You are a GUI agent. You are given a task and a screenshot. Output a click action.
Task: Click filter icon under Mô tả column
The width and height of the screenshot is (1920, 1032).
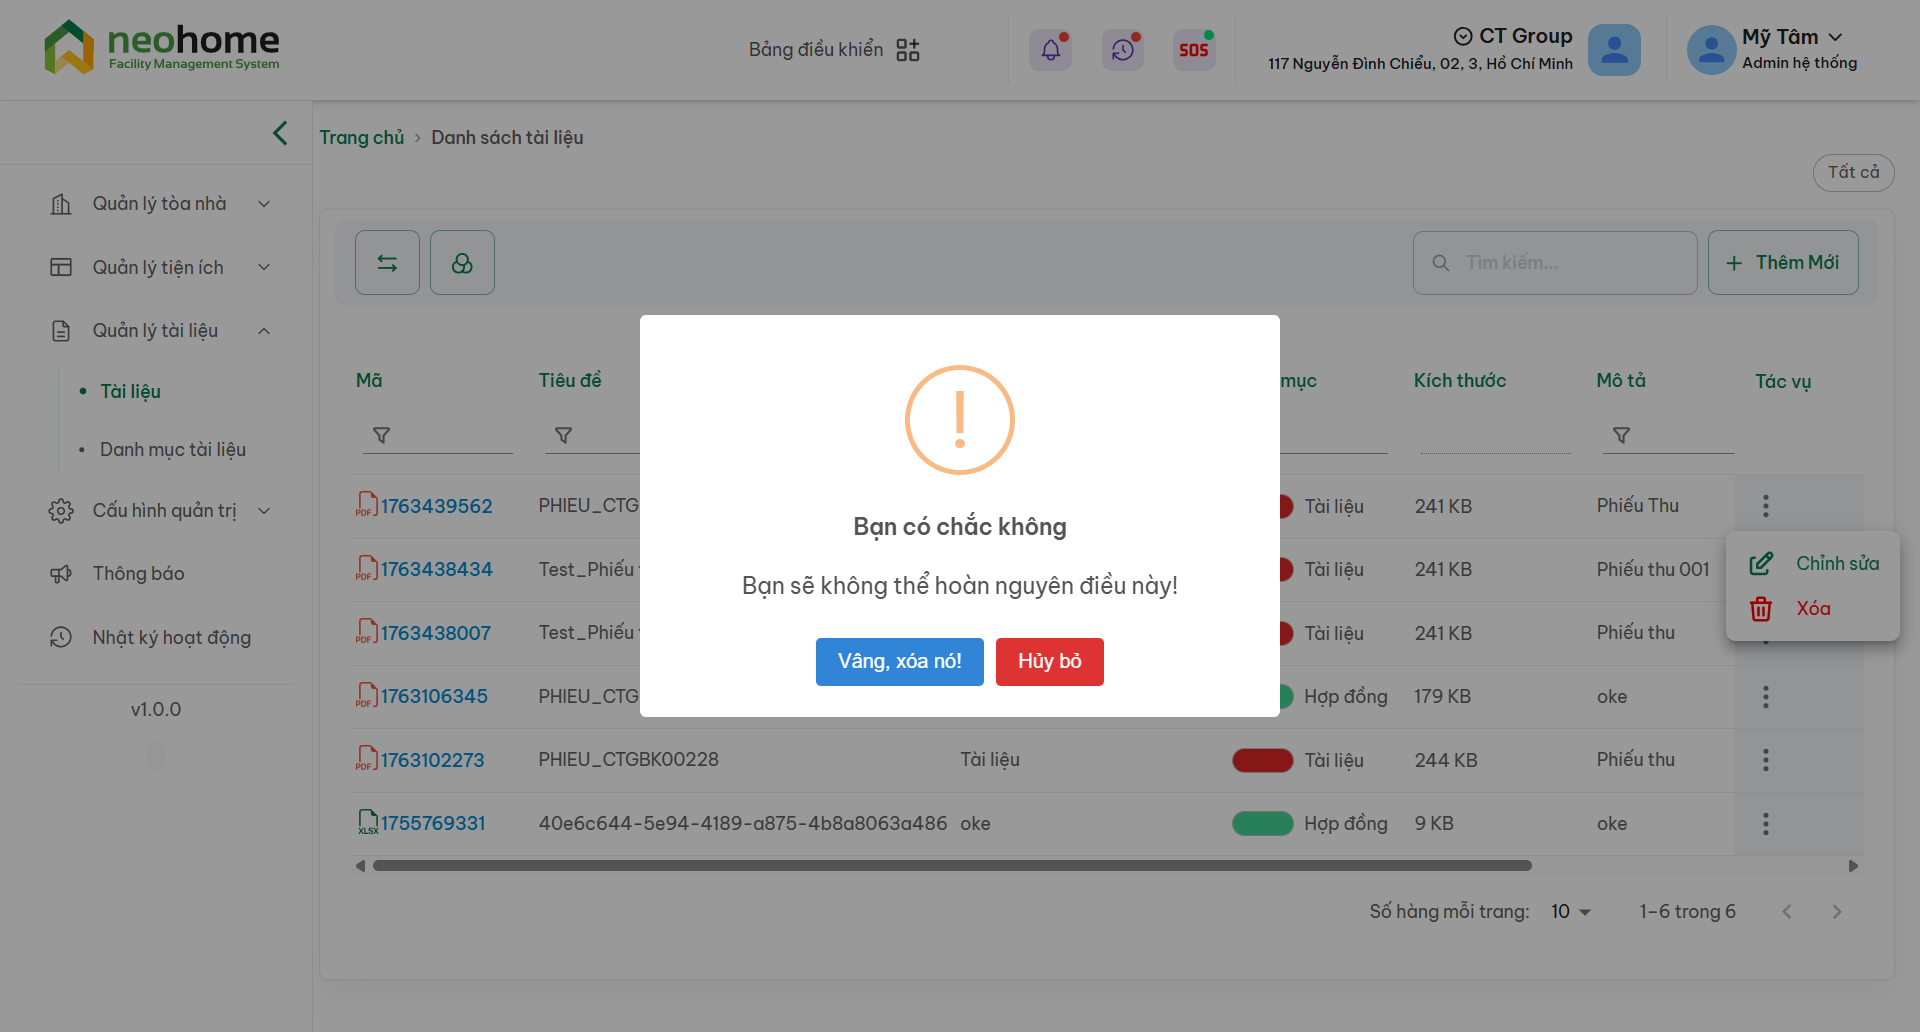click(x=1621, y=435)
